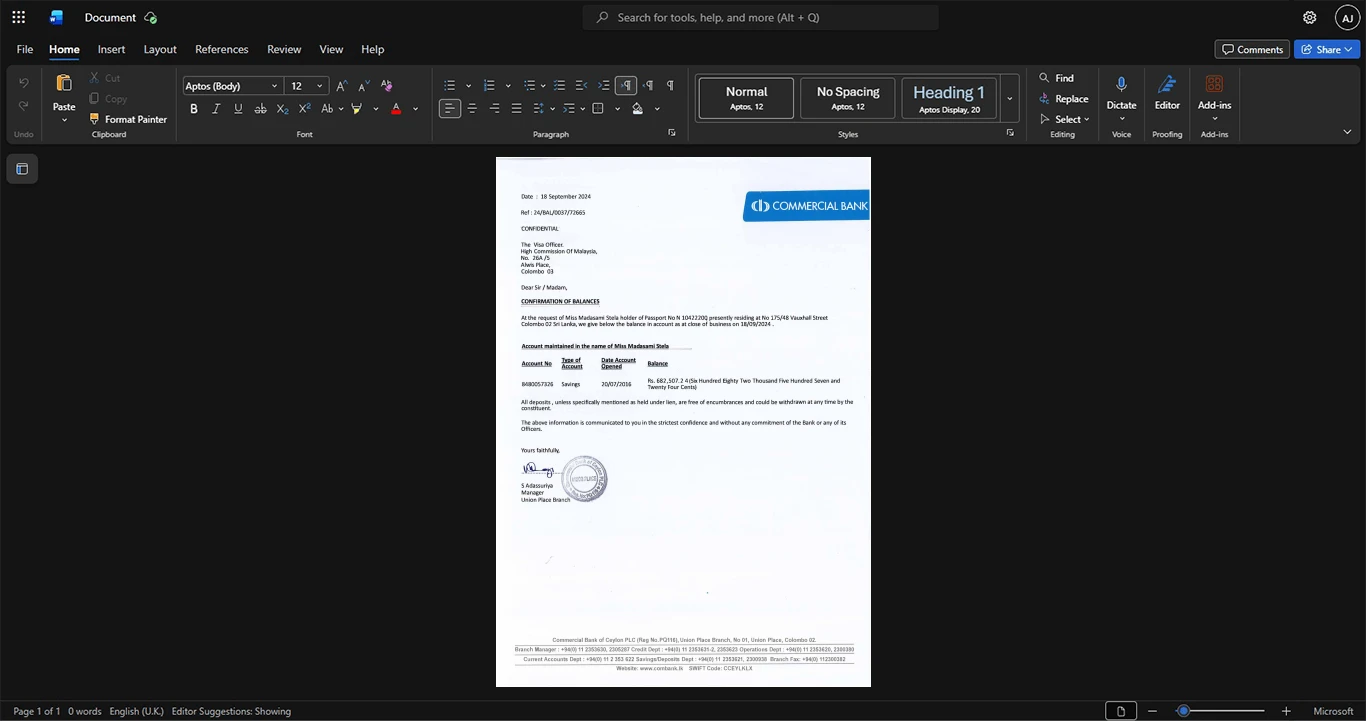Toggle Strikethrough formatting
This screenshot has height=721, width=1366.
[260, 108]
